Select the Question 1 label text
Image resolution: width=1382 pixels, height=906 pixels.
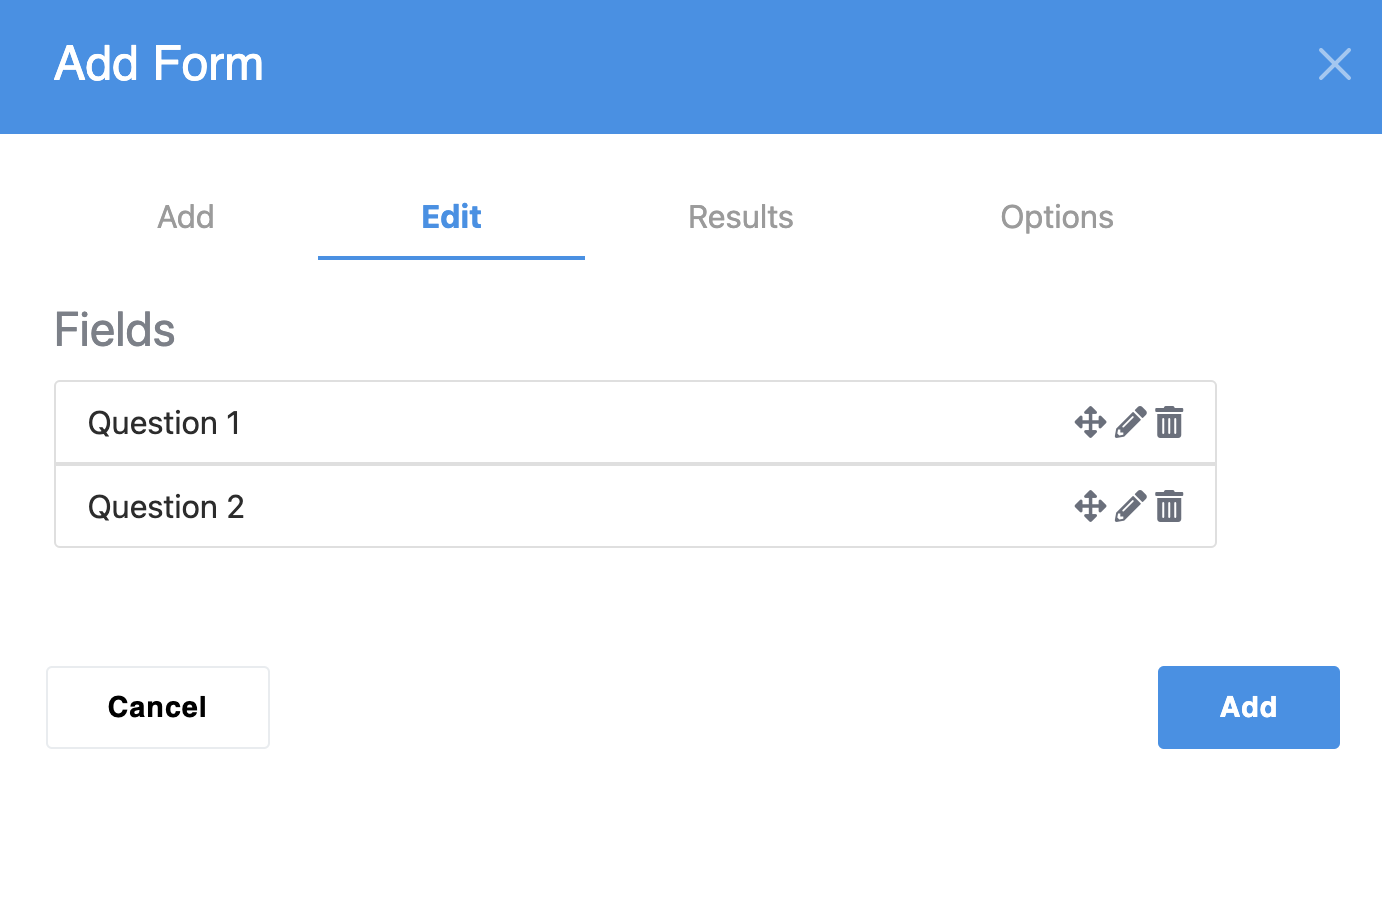pyautogui.click(x=164, y=423)
